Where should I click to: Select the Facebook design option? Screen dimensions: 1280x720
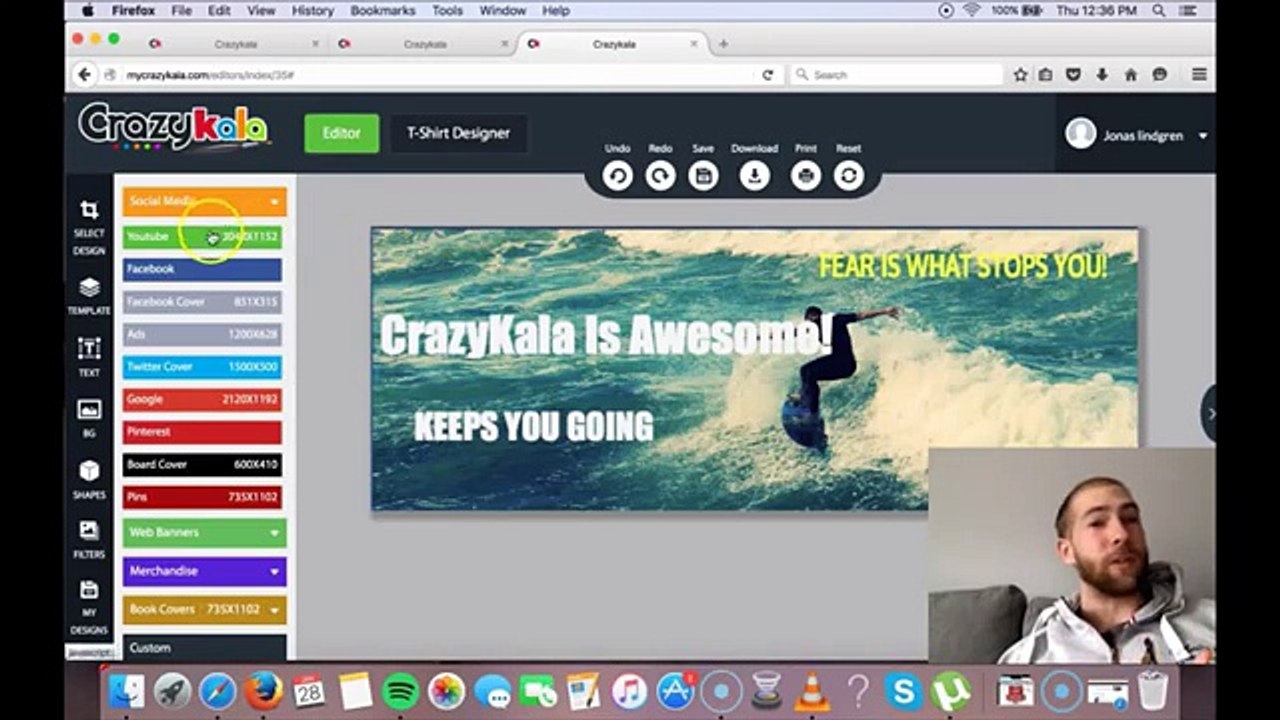coord(202,269)
